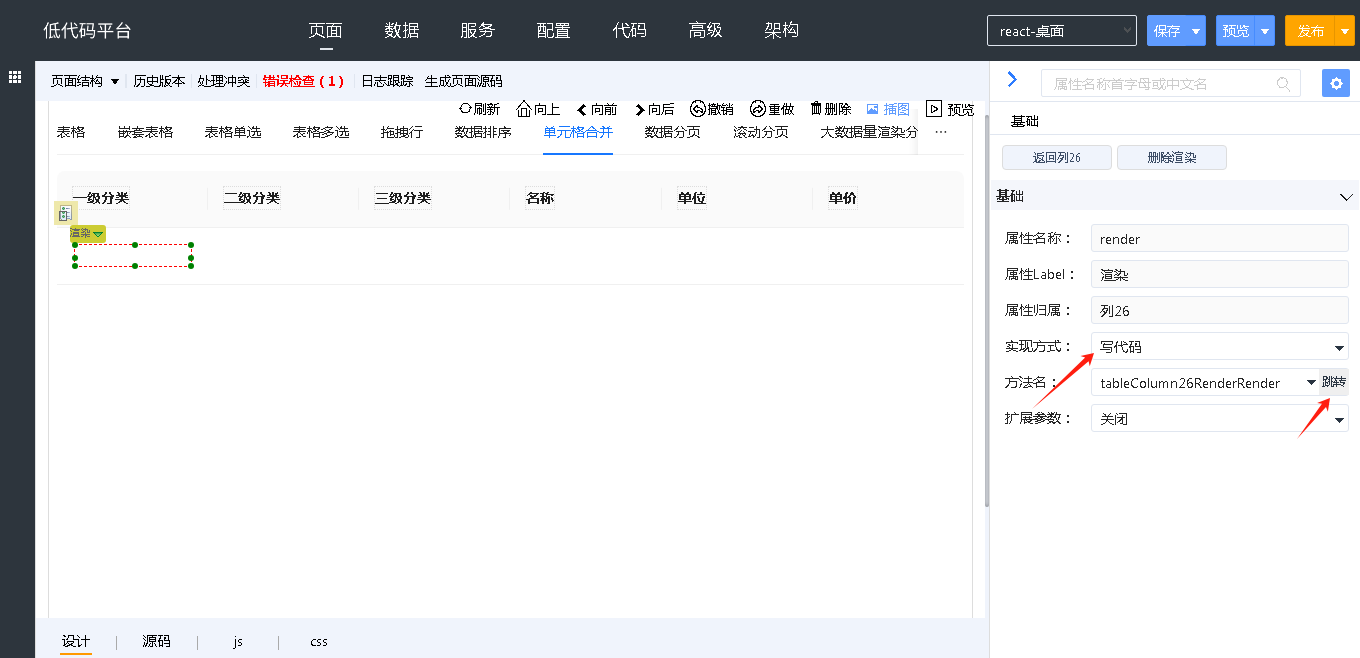Click the 插图 image toolbar button
The height and width of the screenshot is (658, 1360).
pos(888,109)
